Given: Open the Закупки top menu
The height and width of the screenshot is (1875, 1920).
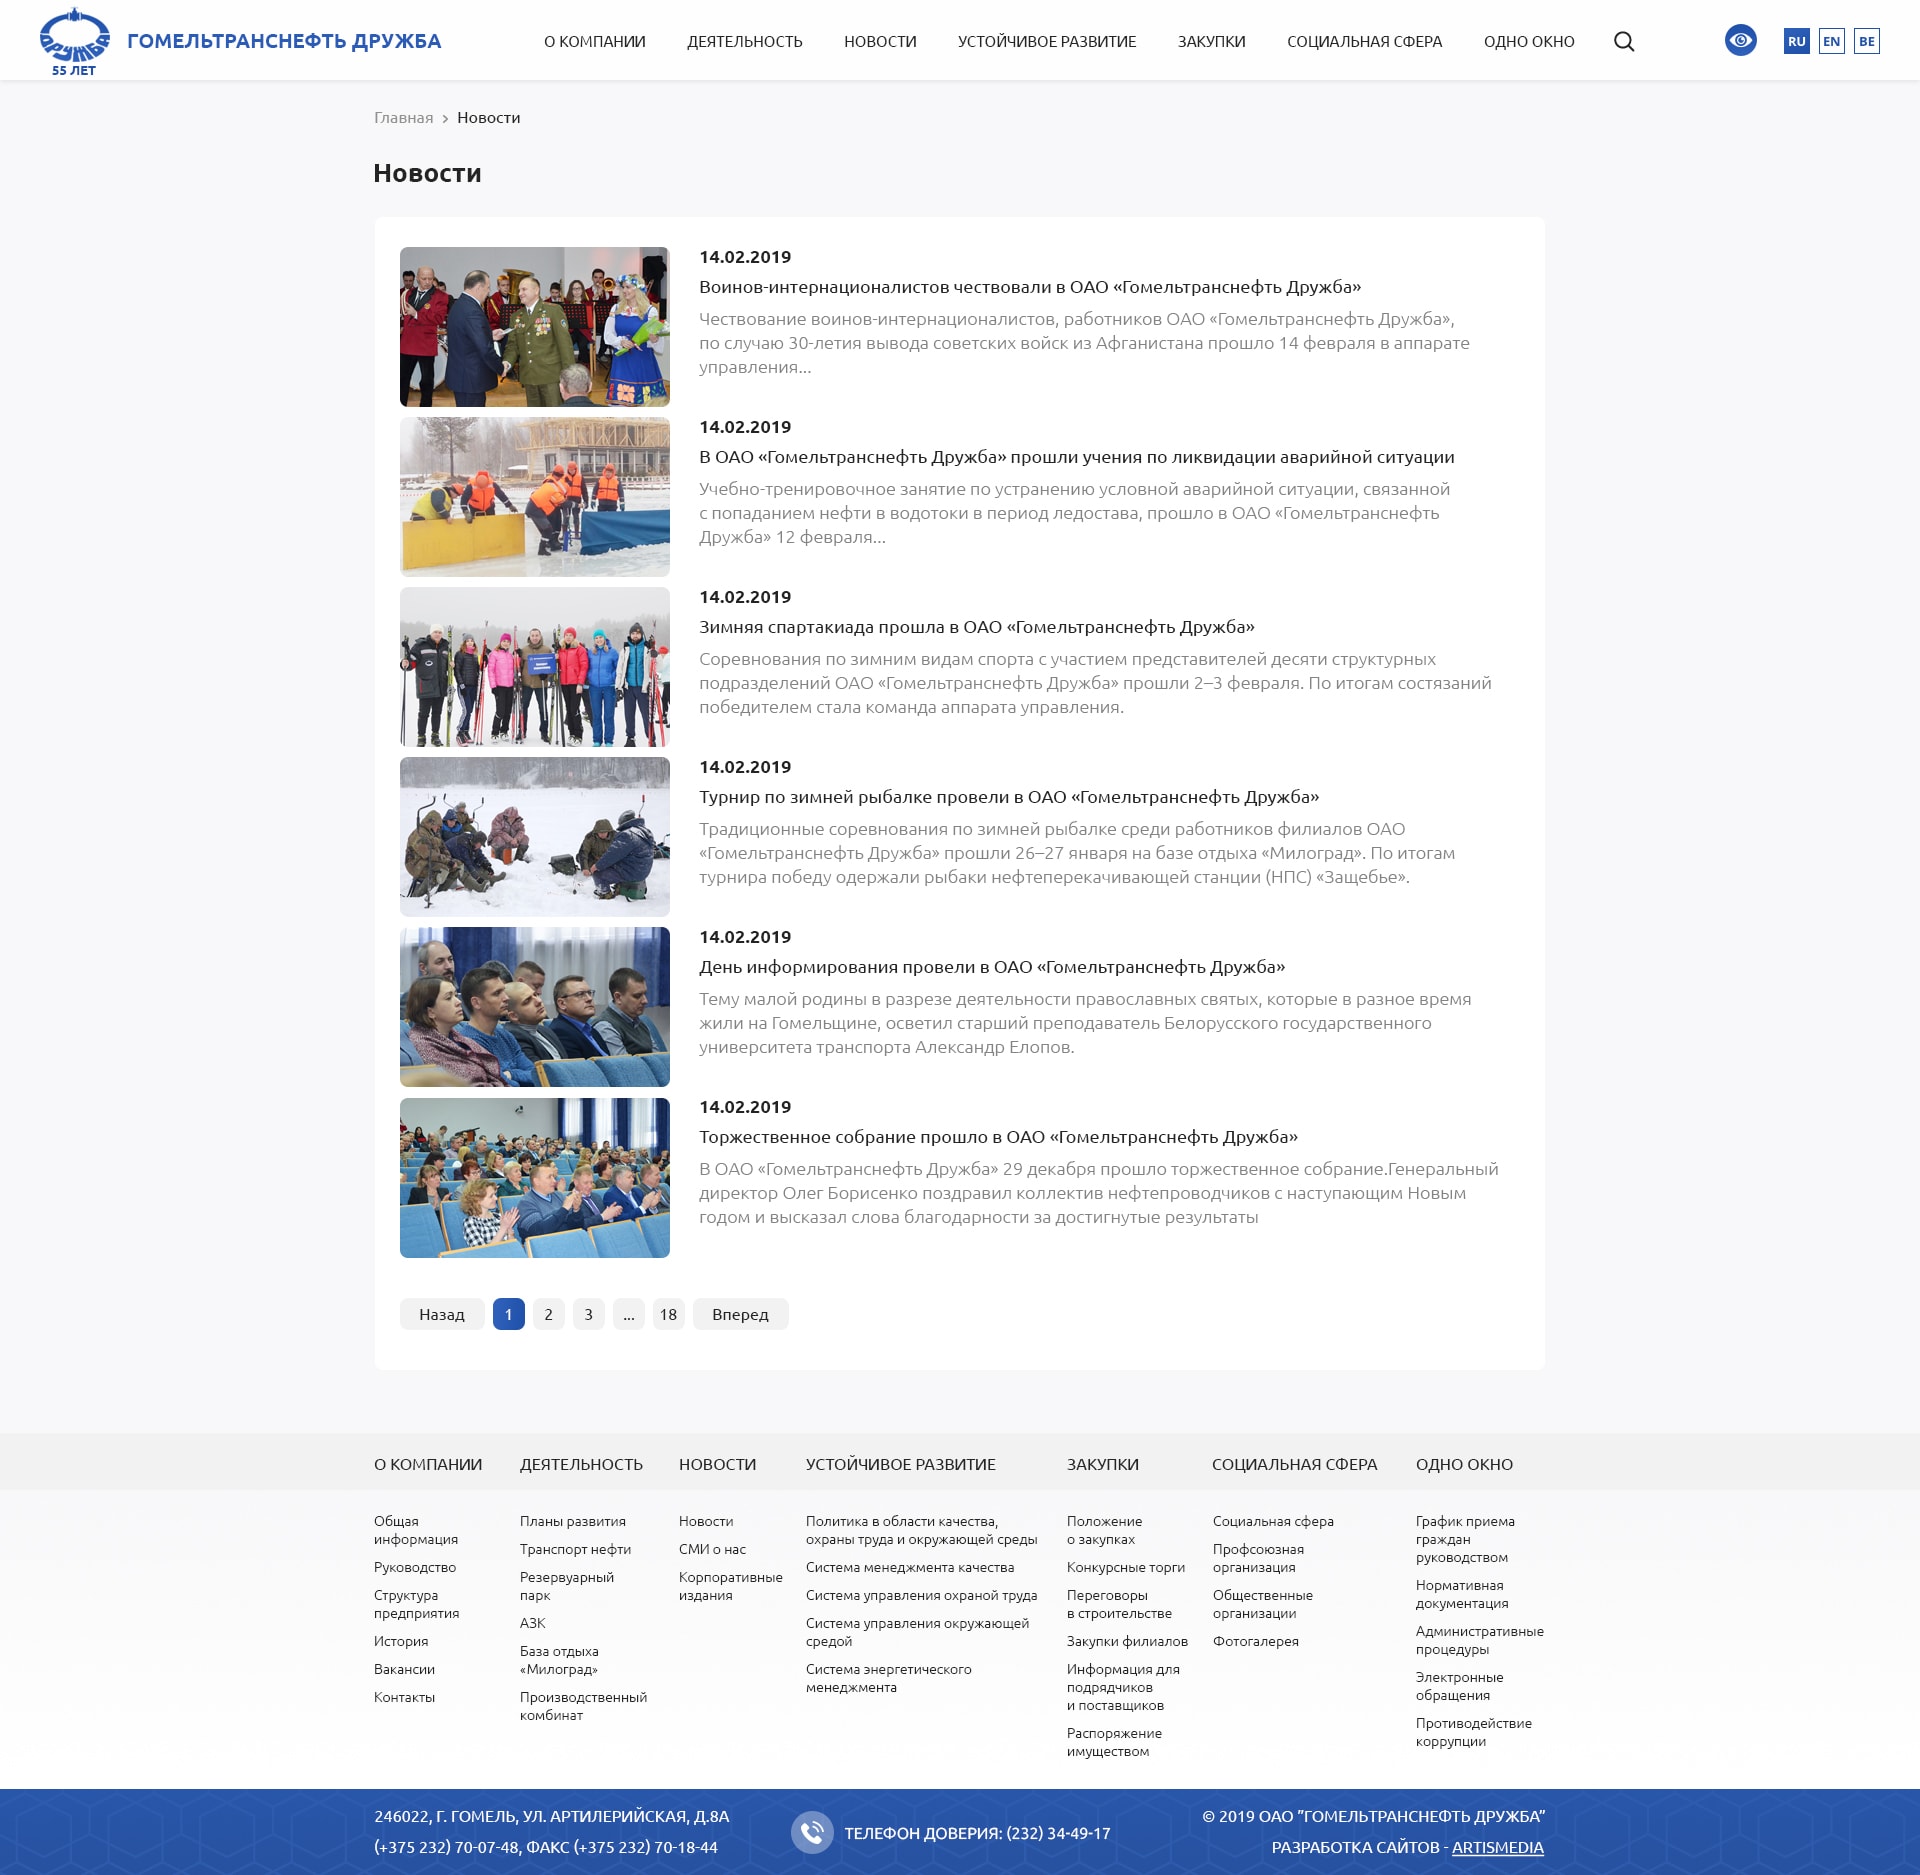Looking at the screenshot, I should (1211, 41).
